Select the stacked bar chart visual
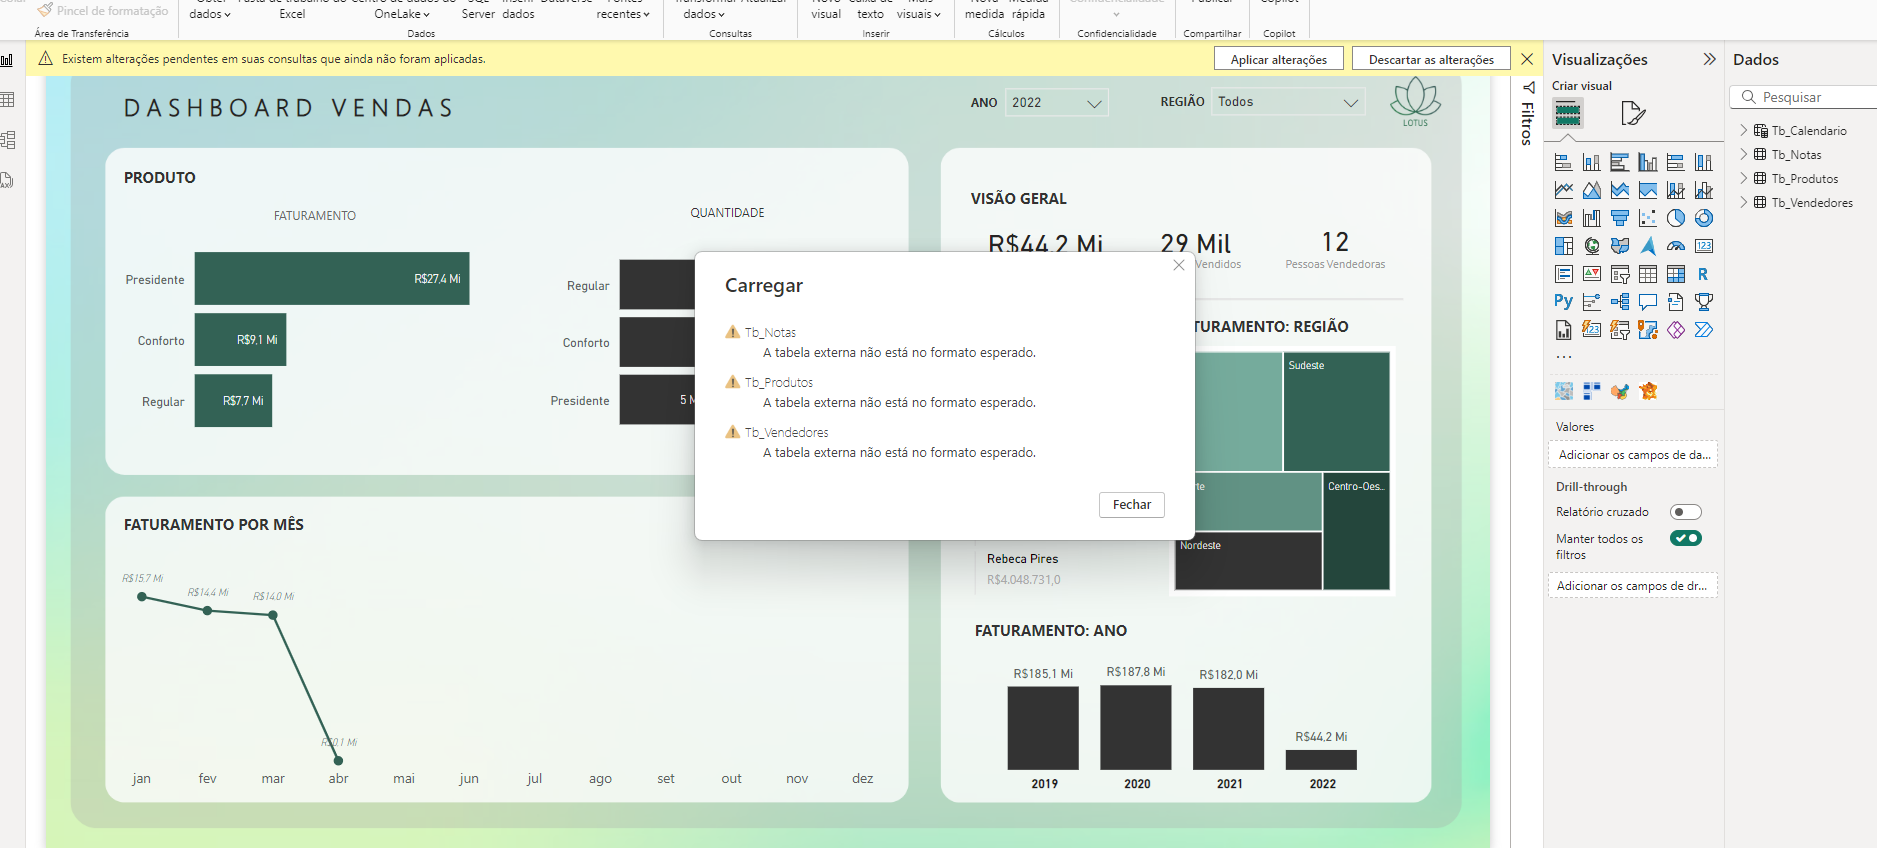1877x848 pixels. pos(1564,162)
